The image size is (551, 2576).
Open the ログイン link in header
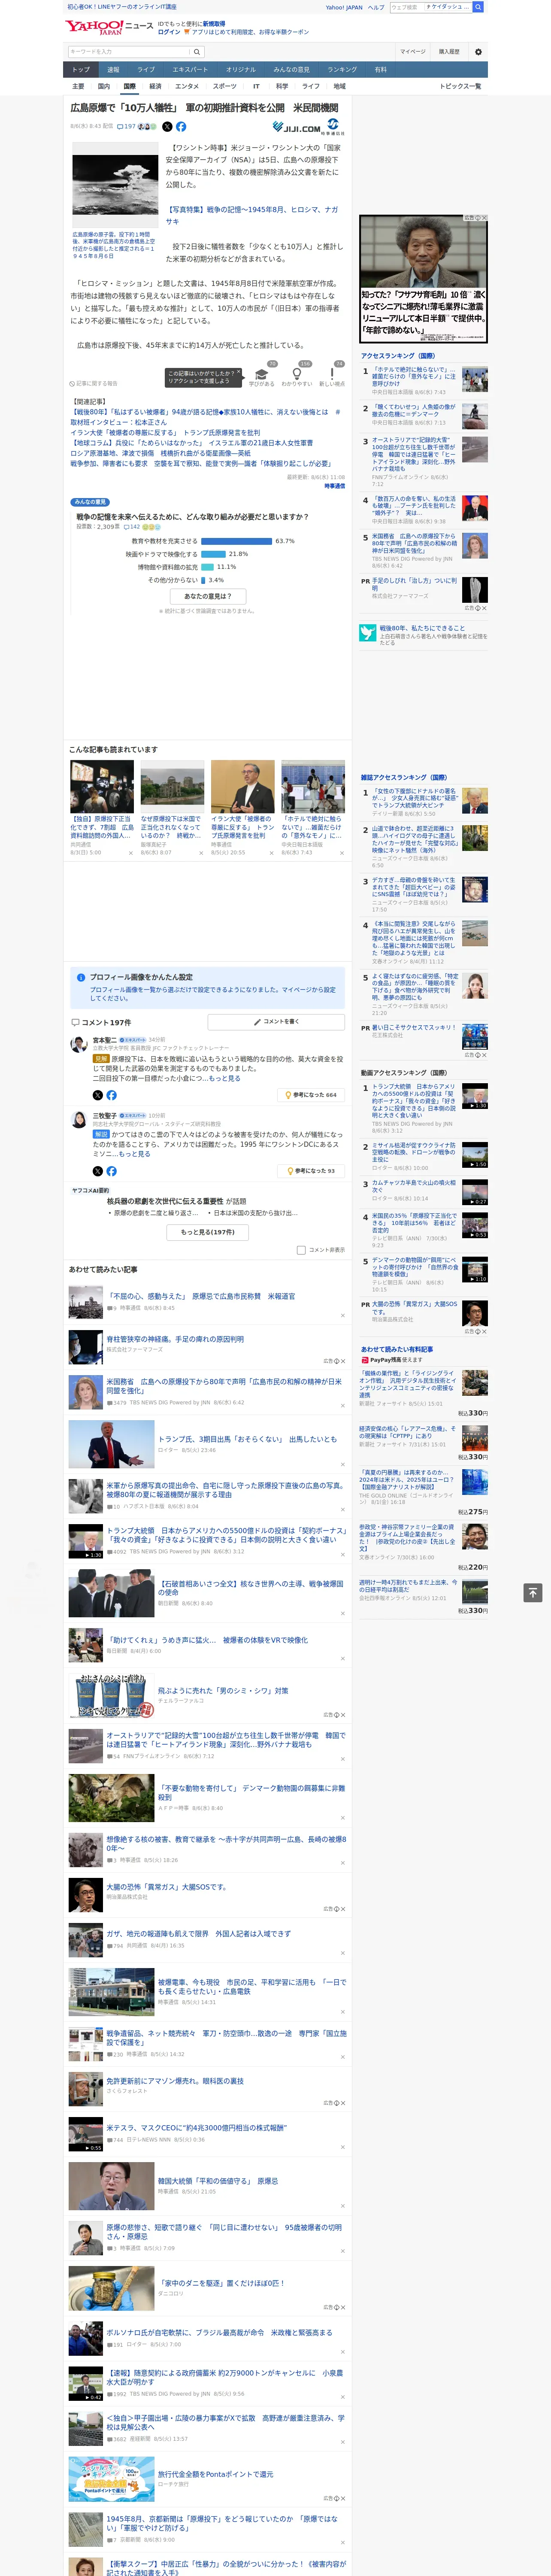pos(169,32)
